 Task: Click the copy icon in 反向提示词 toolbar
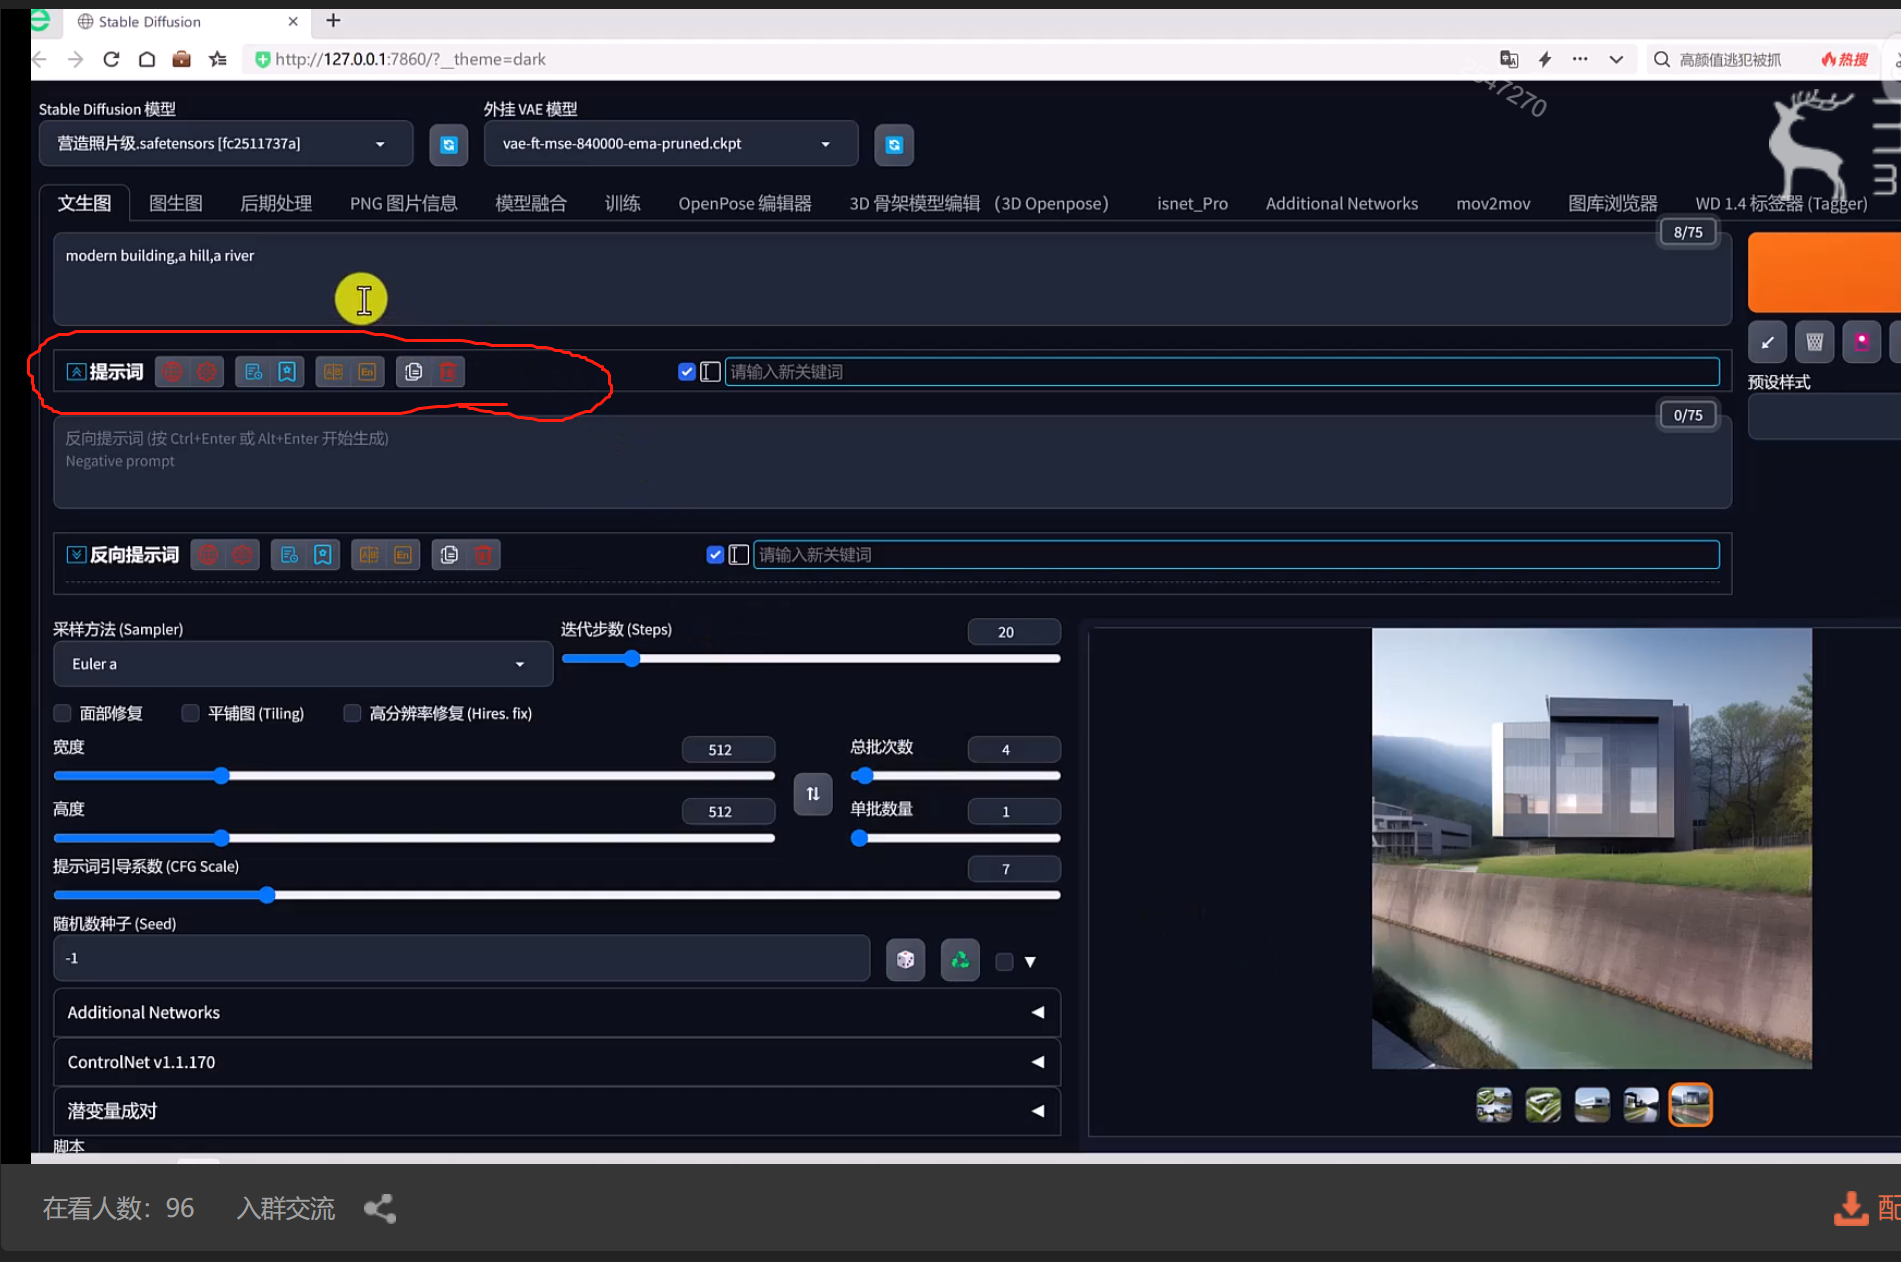point(449,555)
